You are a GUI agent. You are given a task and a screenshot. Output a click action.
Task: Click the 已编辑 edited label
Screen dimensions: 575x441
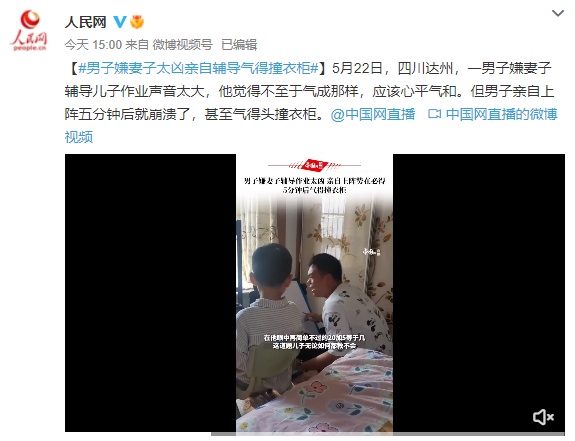[x=239, y=45]
